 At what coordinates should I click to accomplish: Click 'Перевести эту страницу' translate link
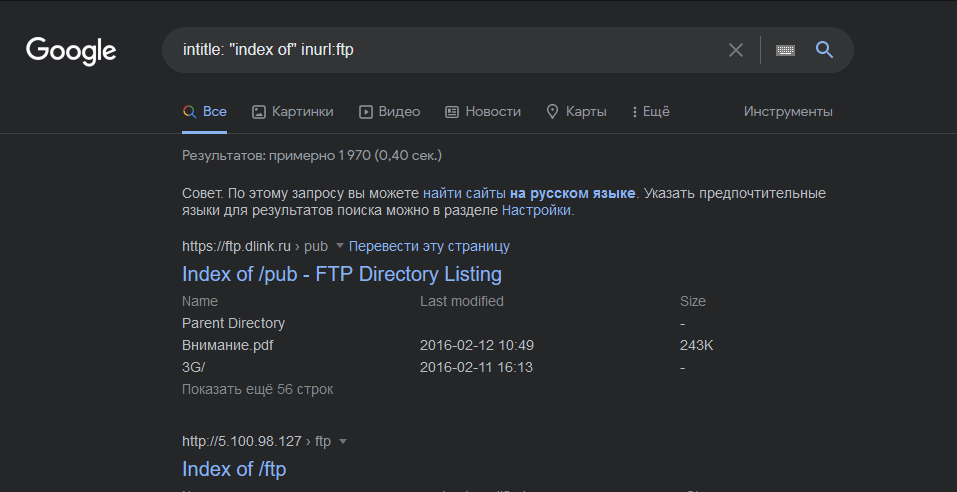pyautogui.click(x=429, y=246)
